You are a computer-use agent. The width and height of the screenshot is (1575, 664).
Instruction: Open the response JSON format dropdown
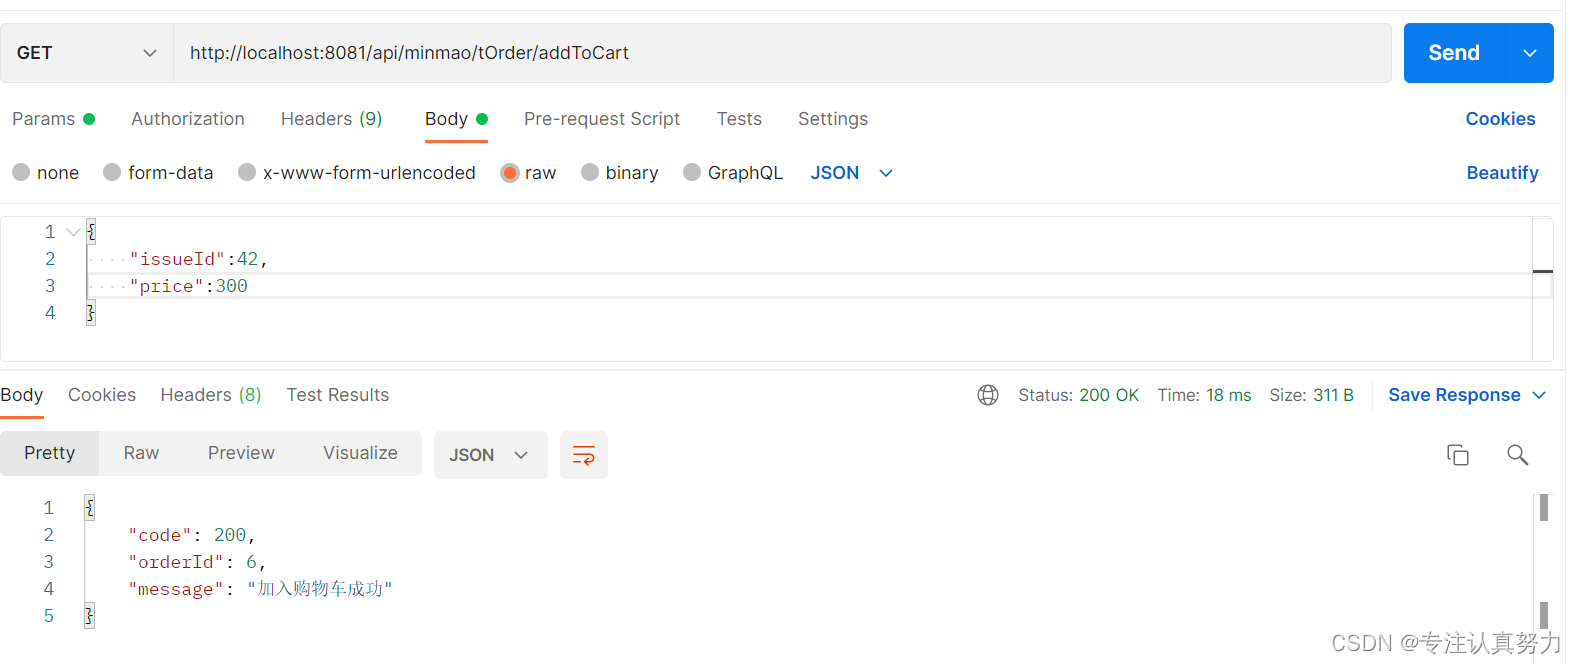[x=490, y=455]
